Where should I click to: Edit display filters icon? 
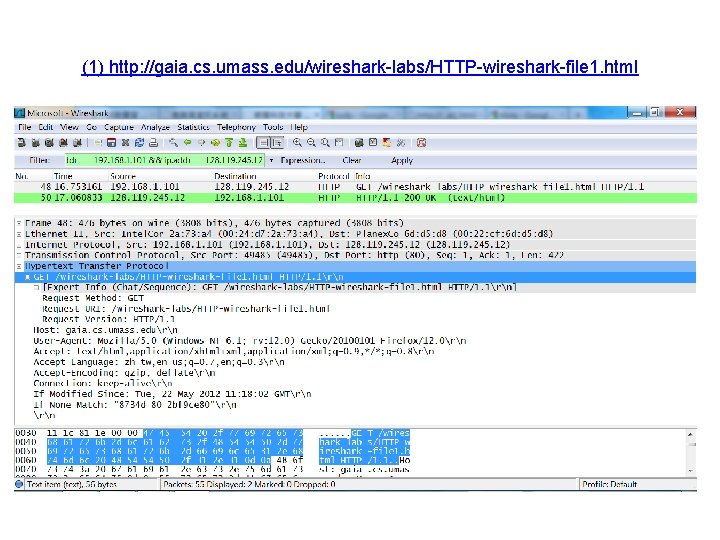coord(373,143)
